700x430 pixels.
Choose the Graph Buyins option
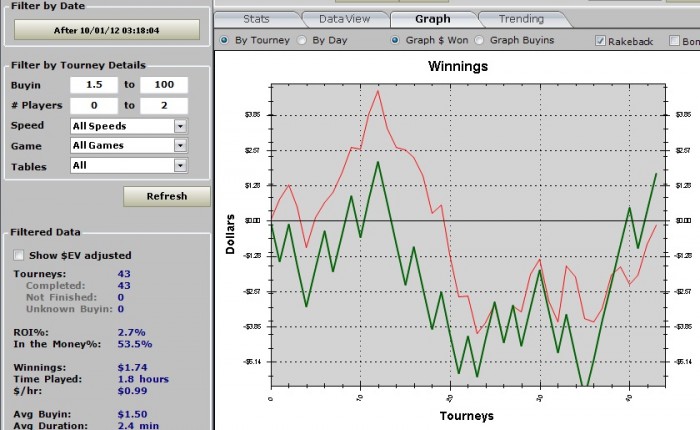tap(479, 40)
